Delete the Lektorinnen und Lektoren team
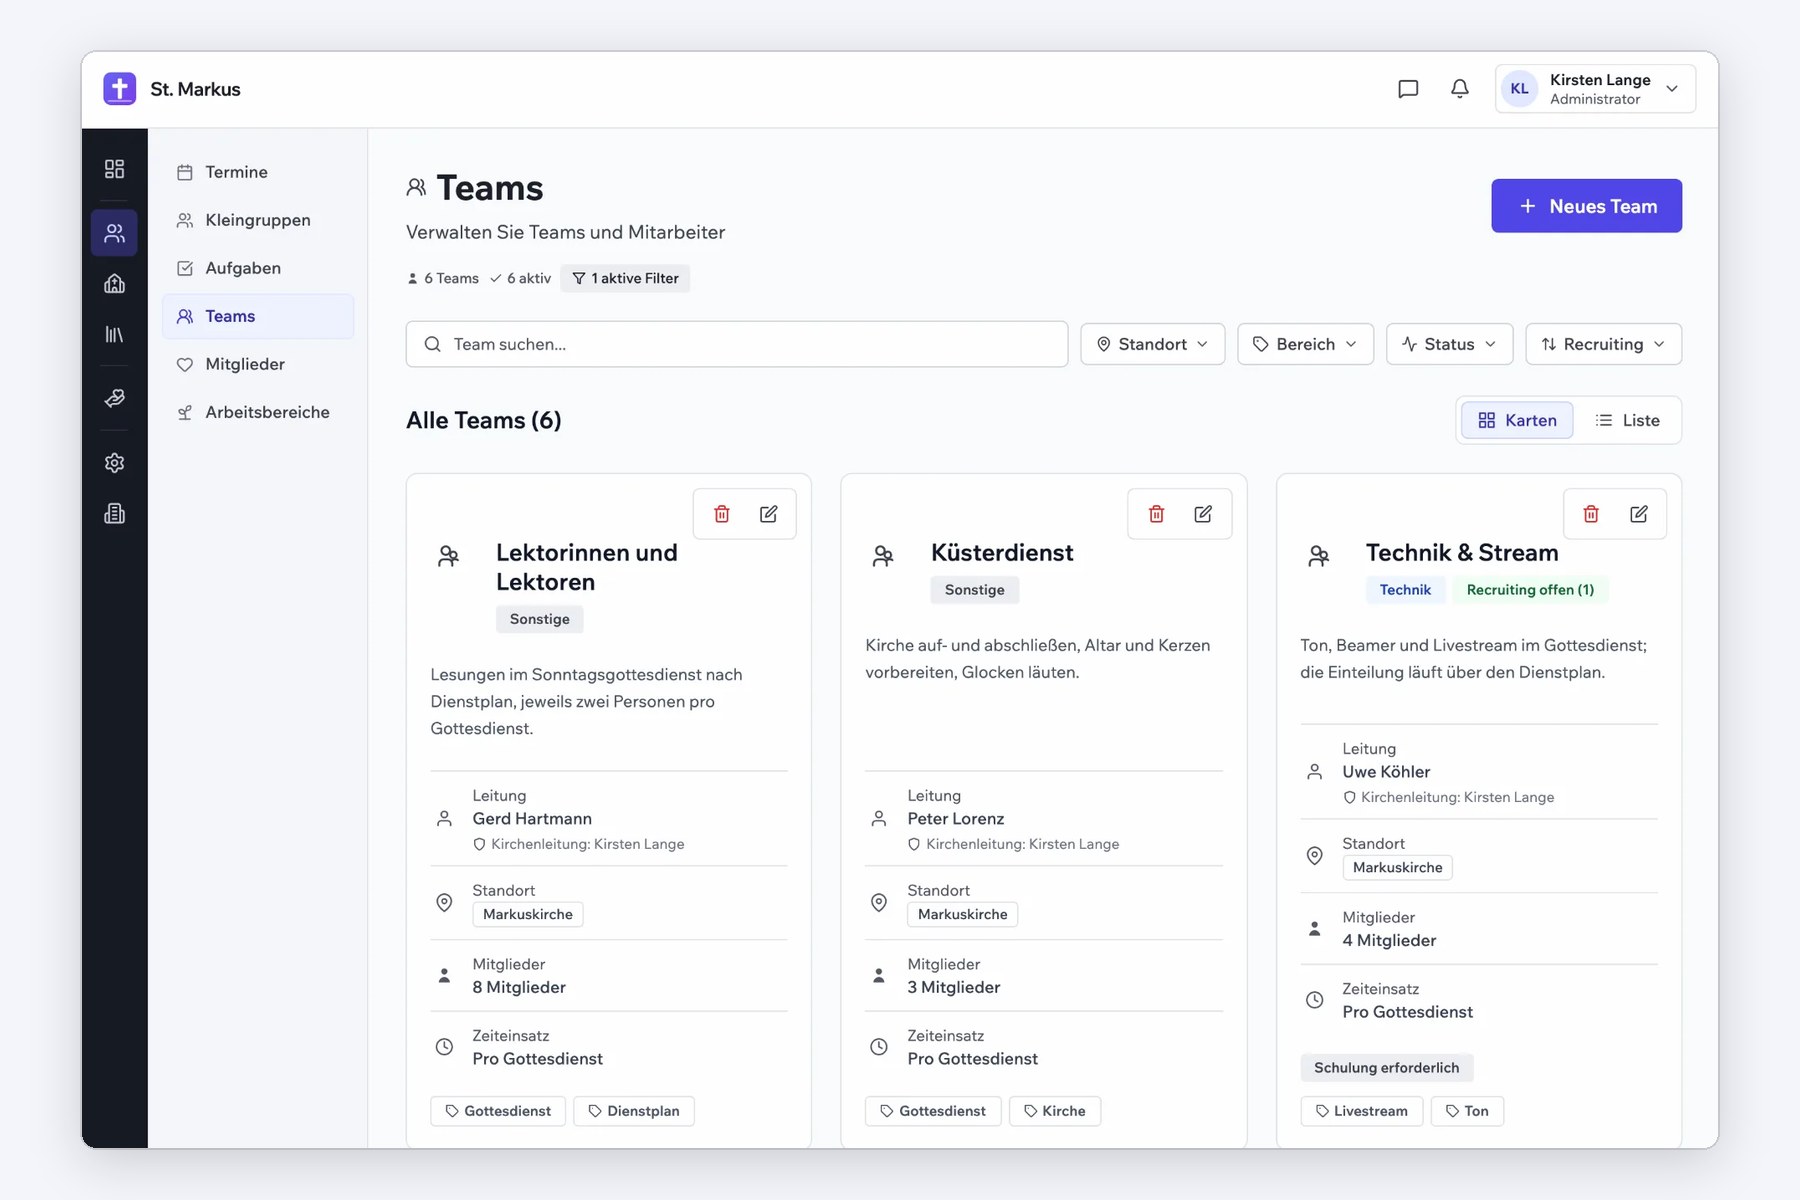Image resolution: width=1800 pixels, height=1200 pixels. [x=722, y=514]
